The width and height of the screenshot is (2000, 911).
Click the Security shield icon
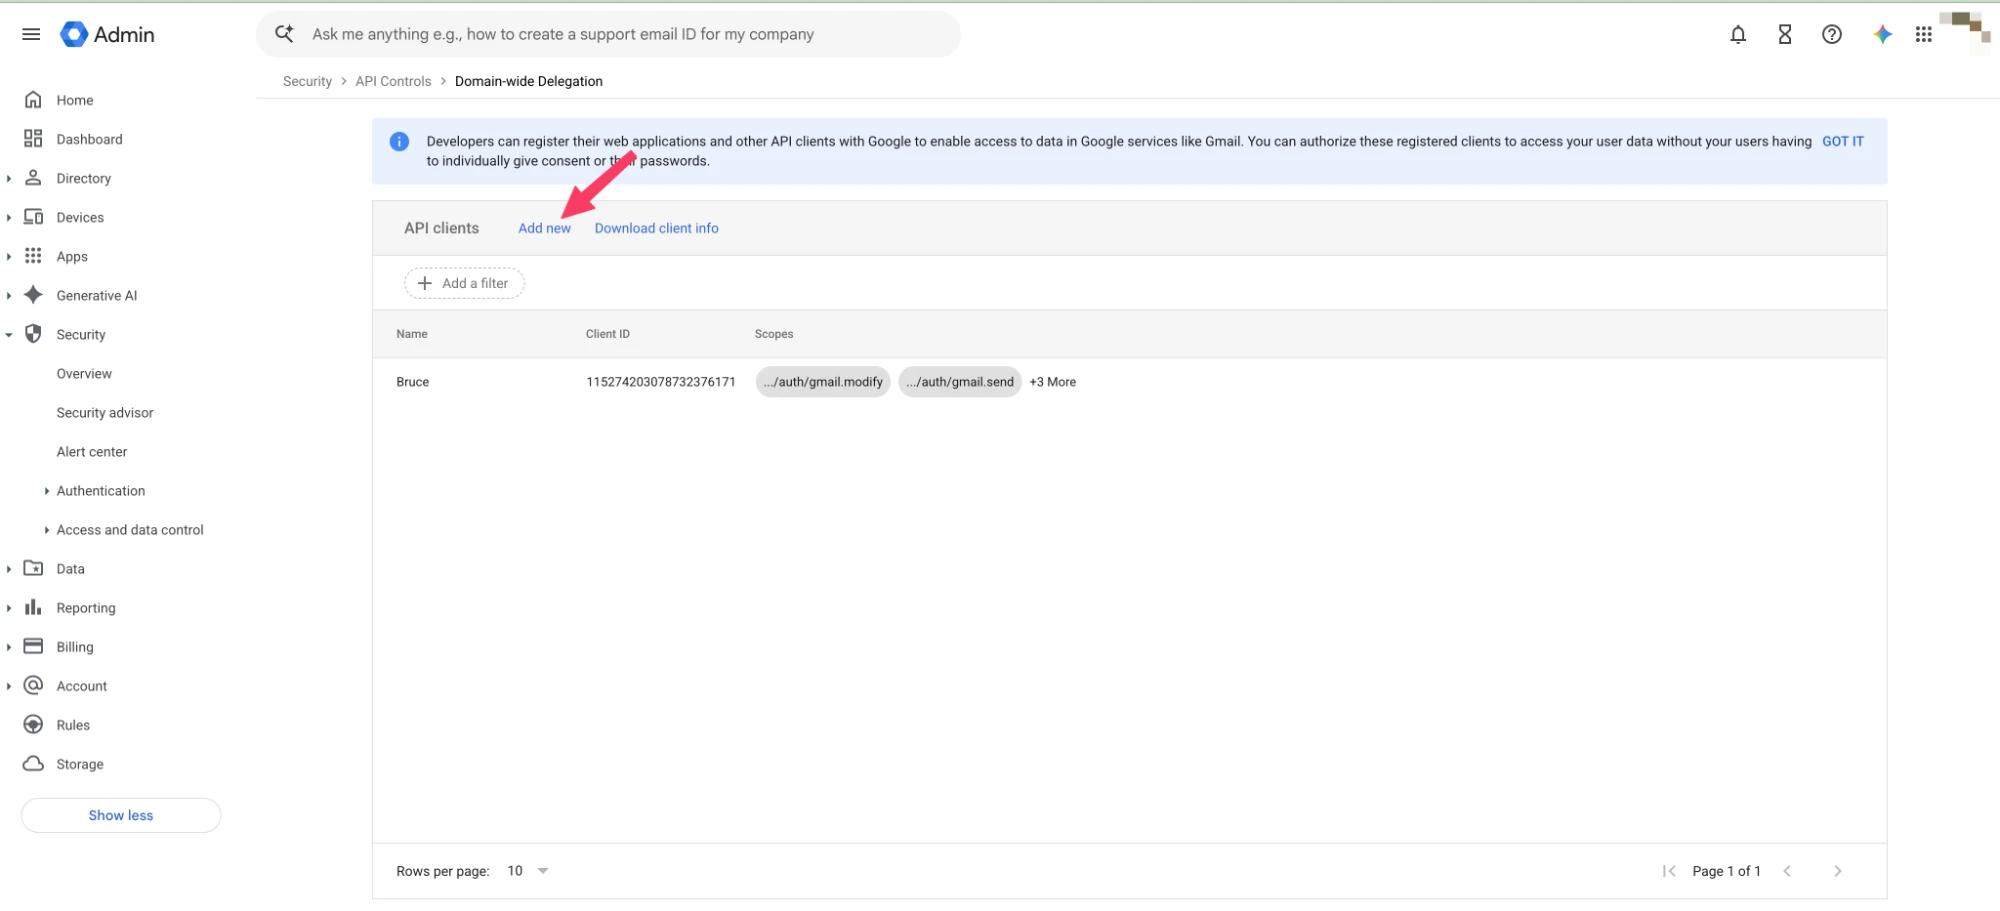33,334
